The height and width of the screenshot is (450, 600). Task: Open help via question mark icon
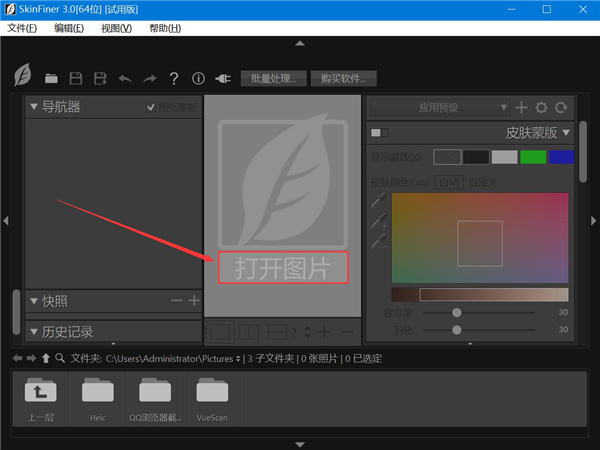pos(173,78)
